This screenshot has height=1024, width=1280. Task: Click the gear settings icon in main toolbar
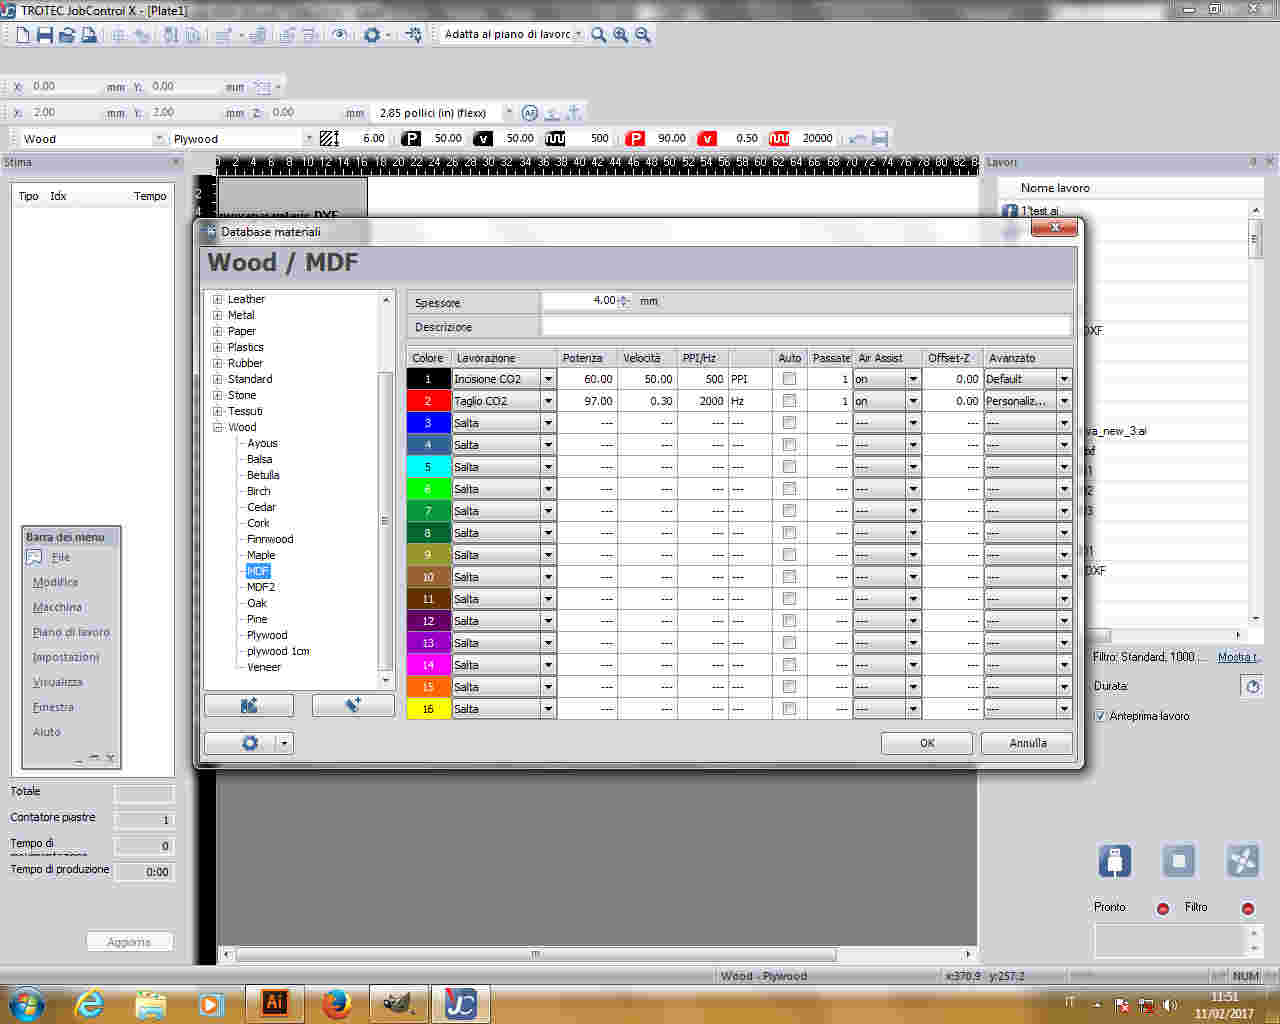[x=372, y=35]
